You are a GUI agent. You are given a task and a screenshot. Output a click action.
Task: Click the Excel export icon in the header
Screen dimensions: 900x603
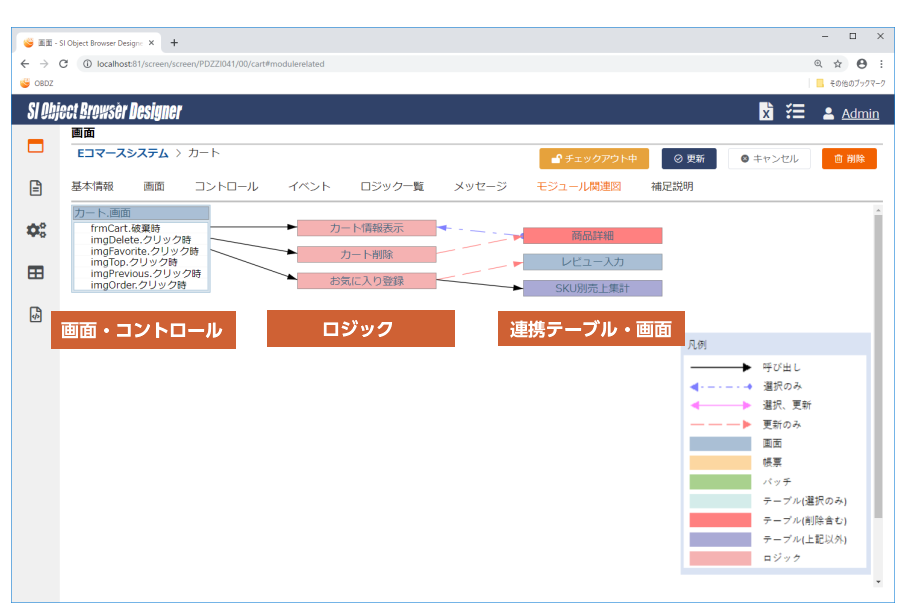click(x=766, y=112)
